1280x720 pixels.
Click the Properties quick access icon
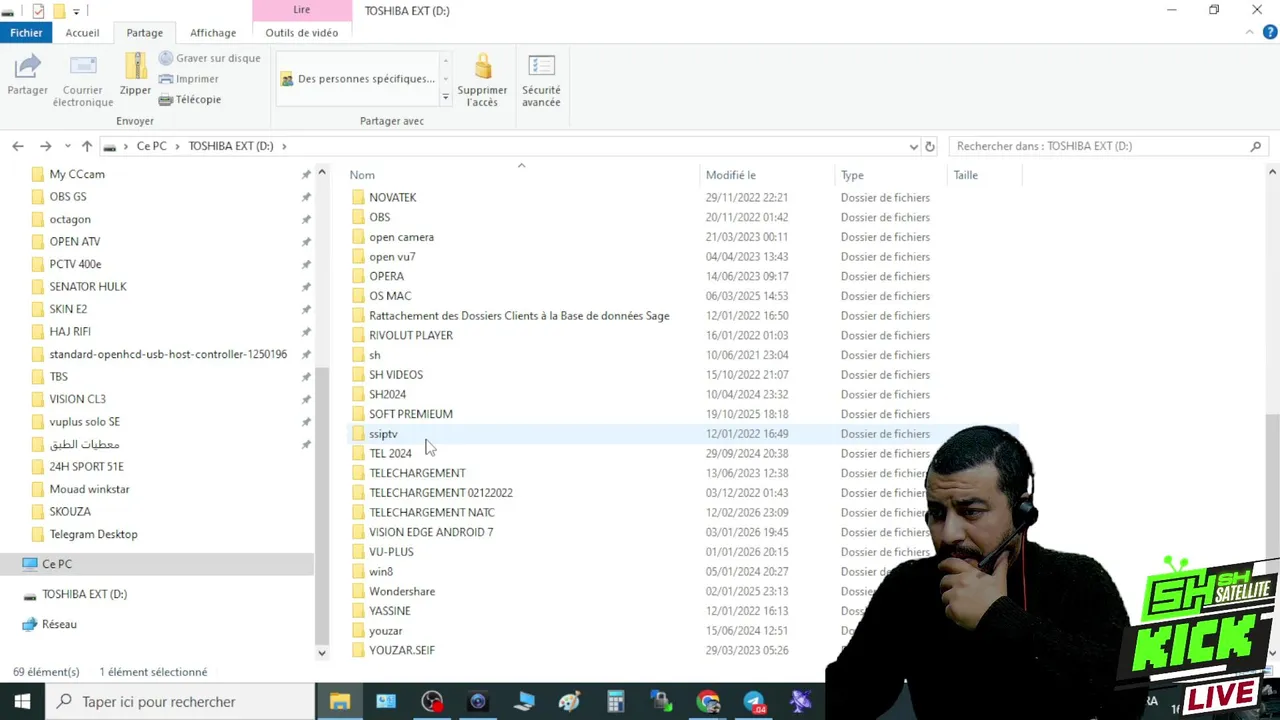point(38,11)
